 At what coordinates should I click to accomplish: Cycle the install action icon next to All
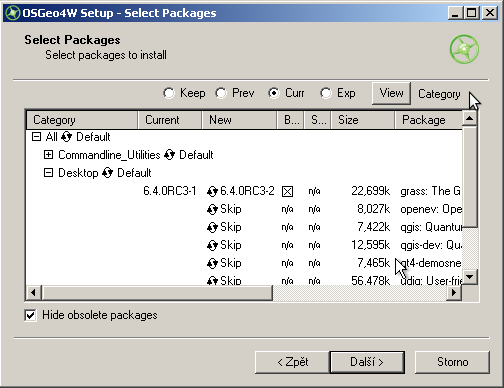pyautogui.click(x=66, y=137)
